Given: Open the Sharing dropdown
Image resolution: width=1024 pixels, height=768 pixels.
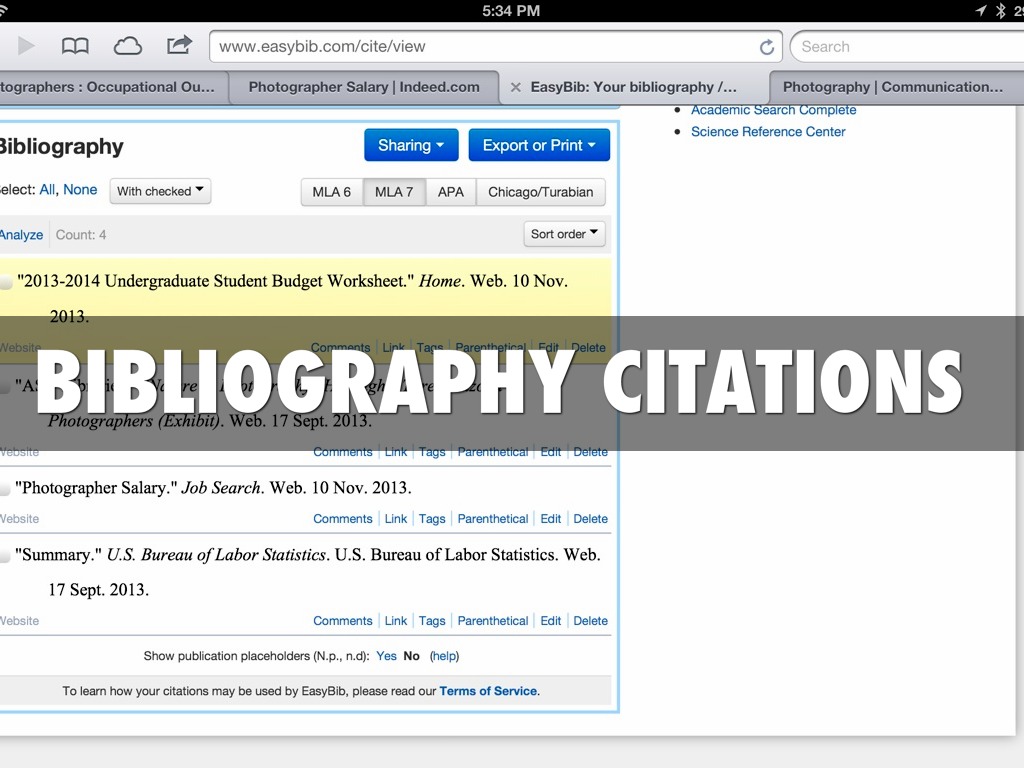Looking at the screenshot, I should (x=411, y=145).
